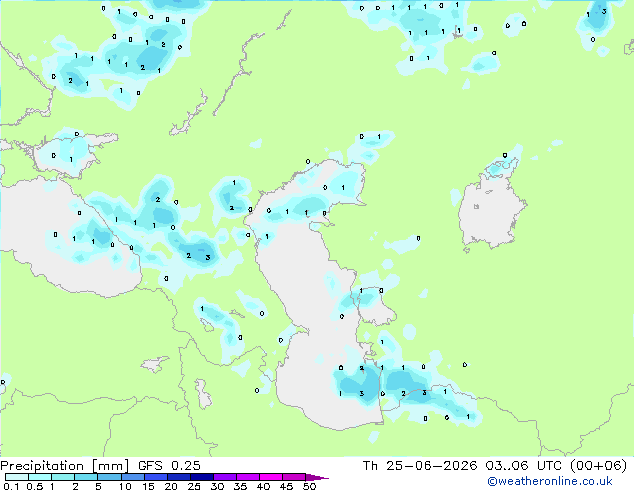The height and width of the screenshot is (490, 634).
Task: Click the '03..06 UTC' time range text
Action: pos(524,465)
